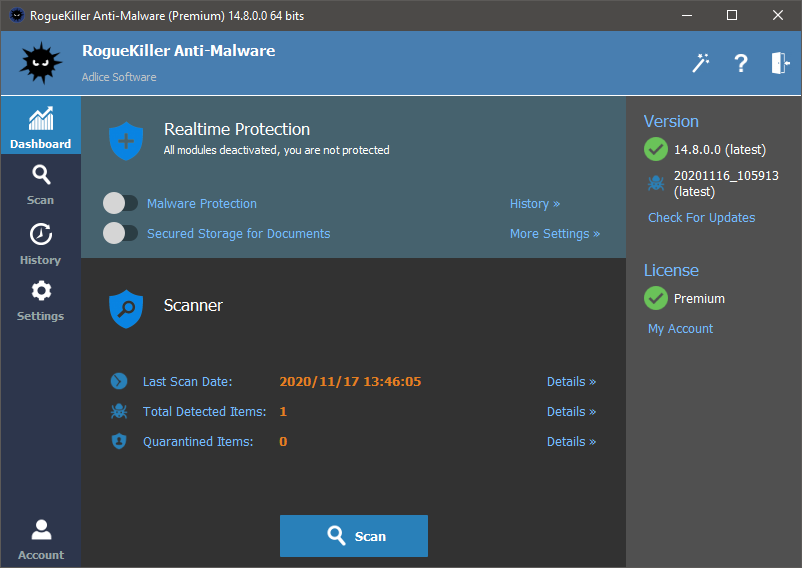
Task: Click the Realtime Protection shield icon
Action: (x=126, y=140)
